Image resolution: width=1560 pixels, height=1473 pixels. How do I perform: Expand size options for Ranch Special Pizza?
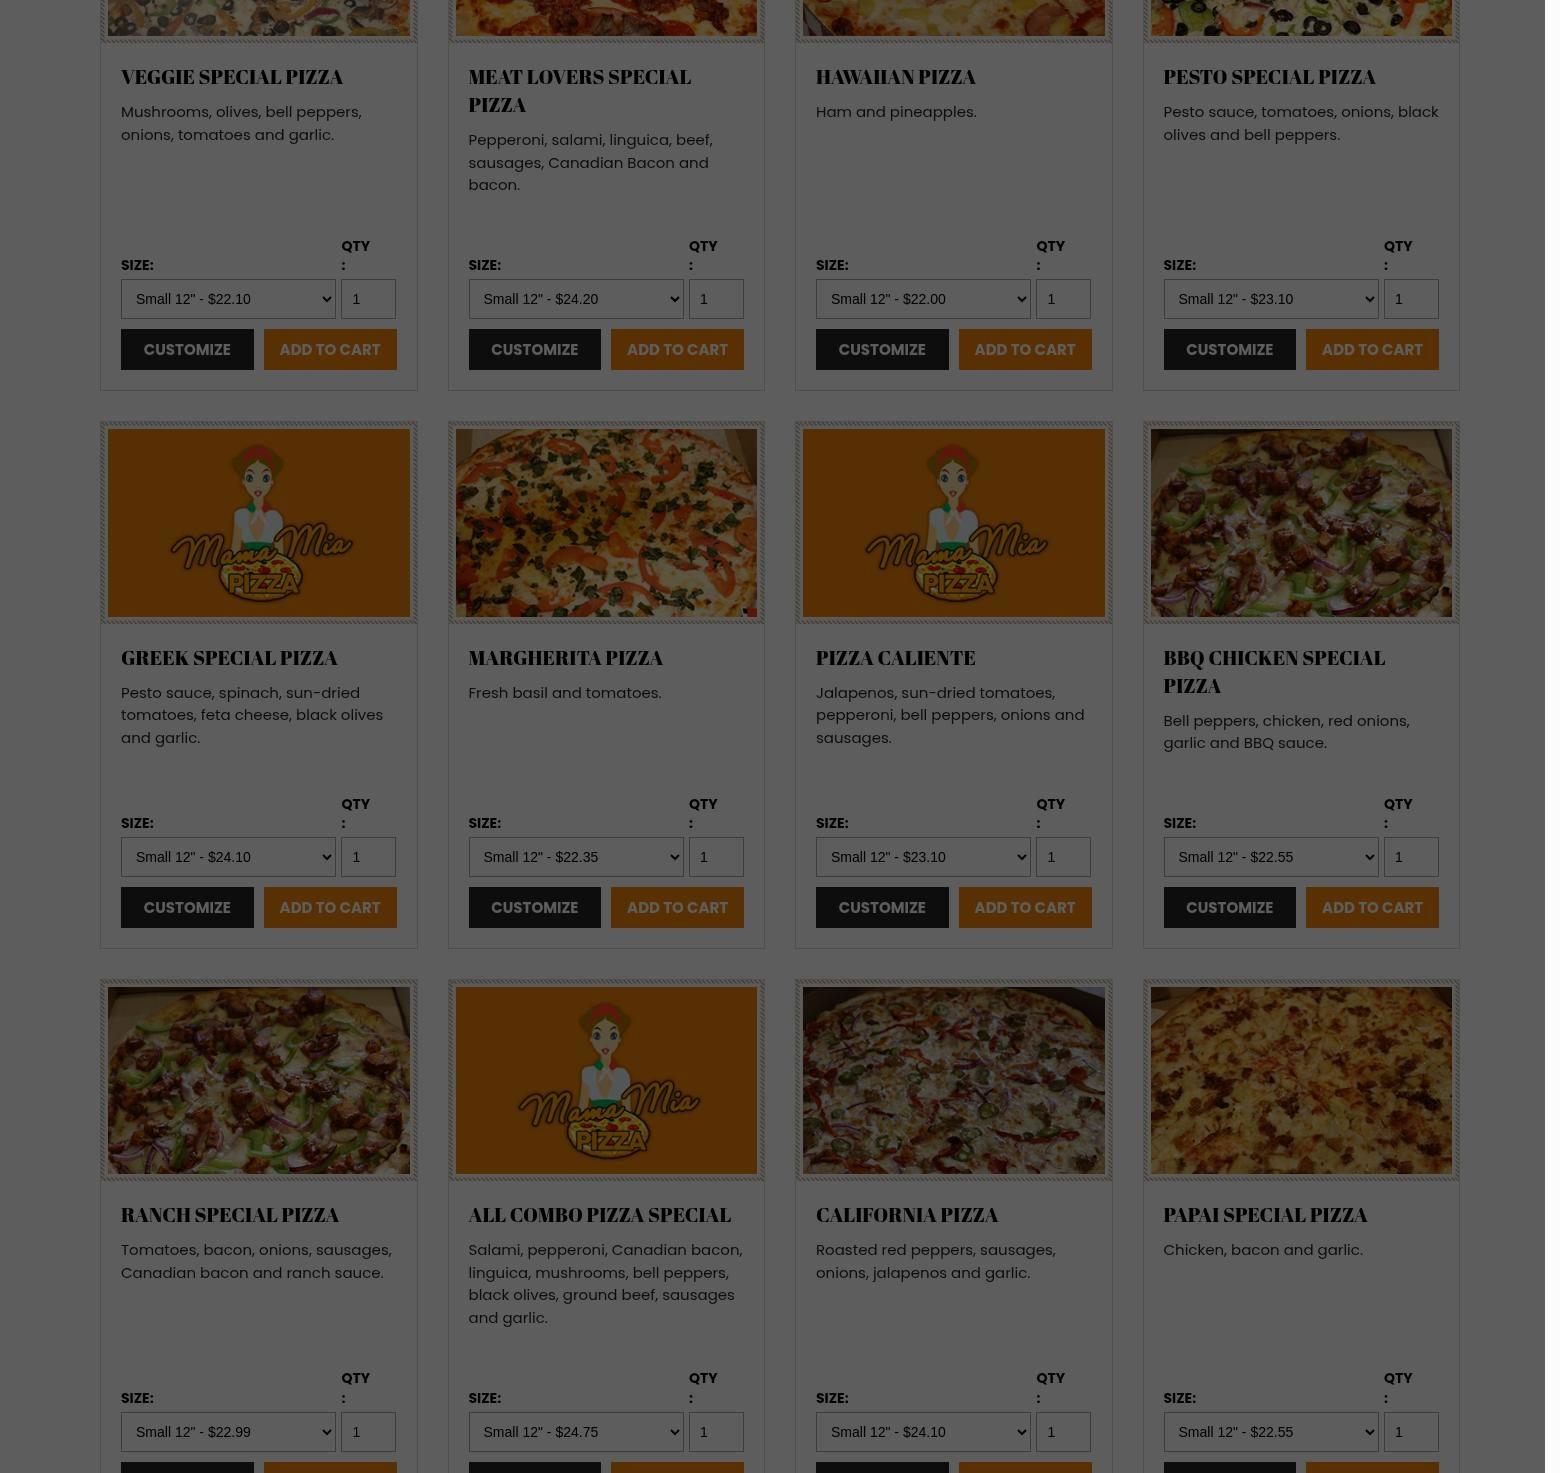[x=228, y=1432]
